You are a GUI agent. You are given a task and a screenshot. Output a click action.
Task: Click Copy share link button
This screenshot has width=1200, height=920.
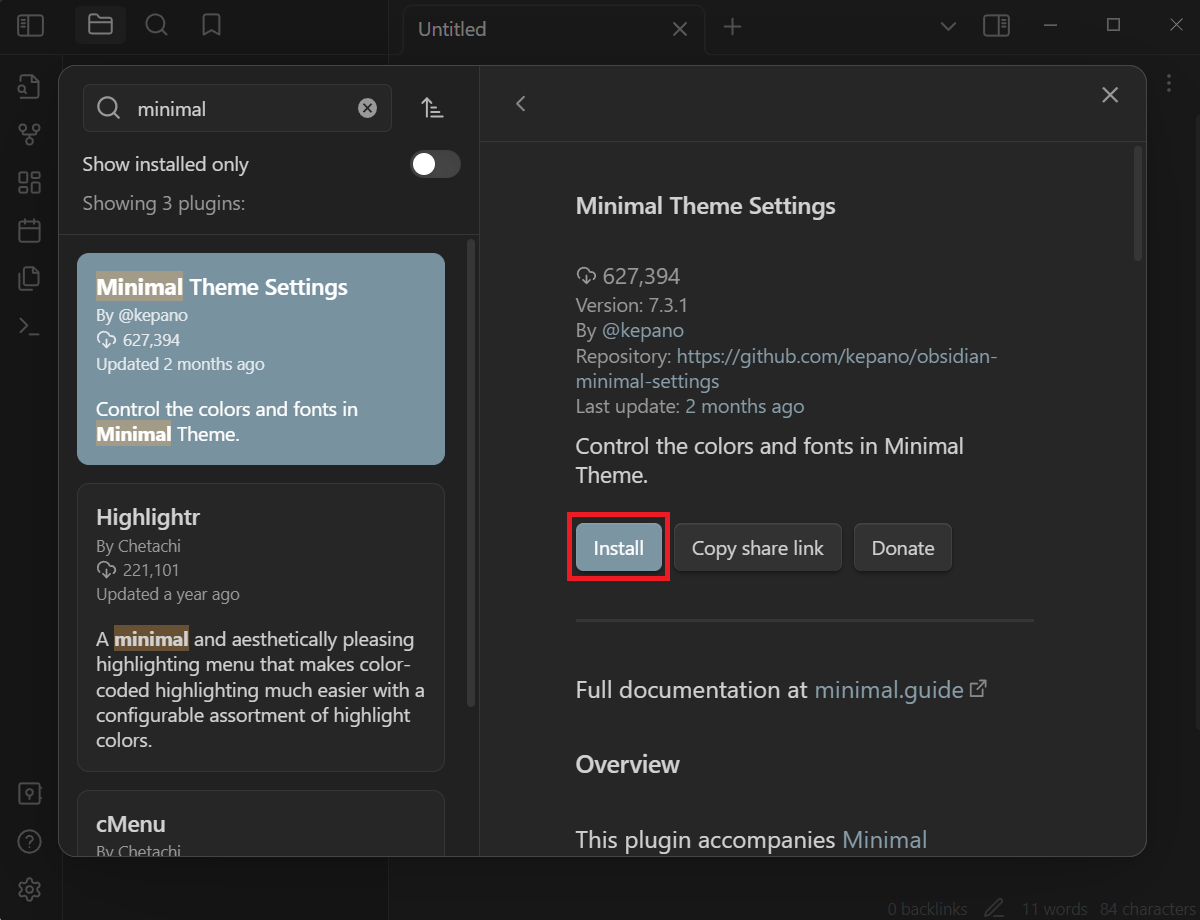[758, 548]
